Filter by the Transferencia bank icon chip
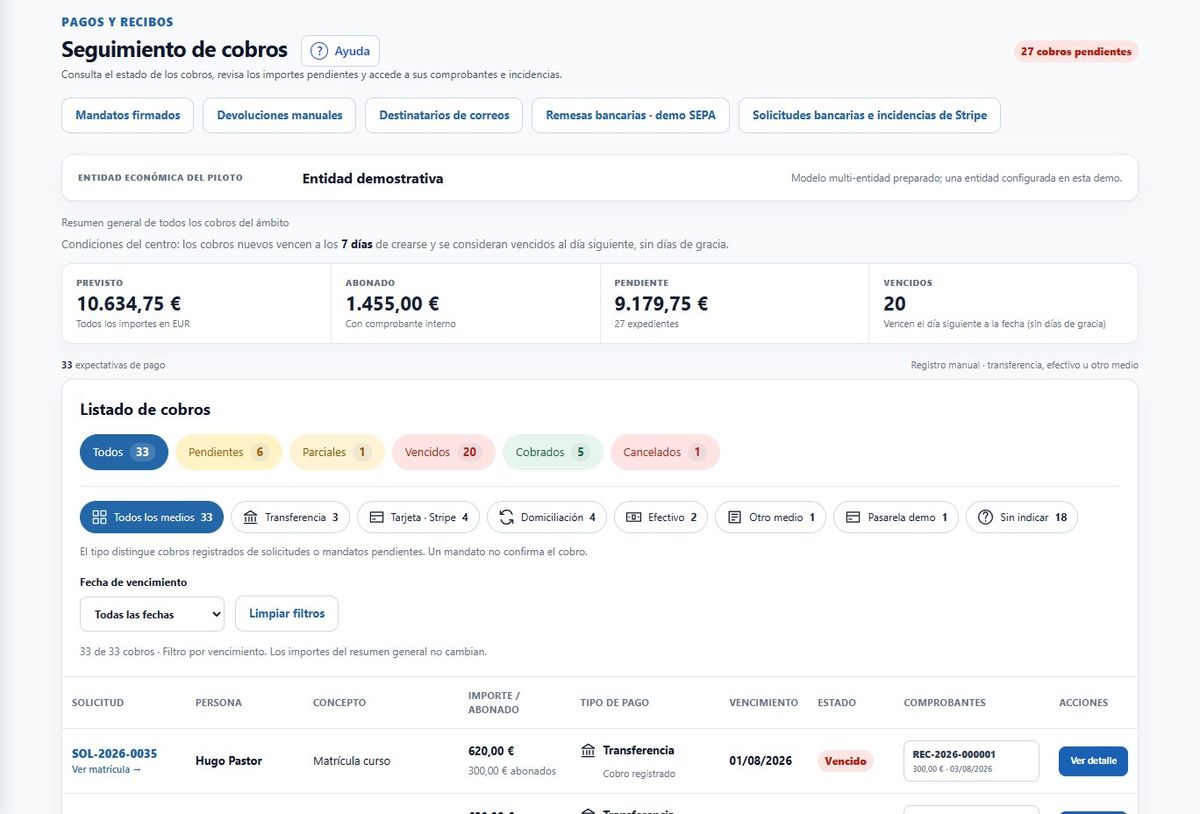The width and height of the screenshot is (1200, 814). [251, 517]
